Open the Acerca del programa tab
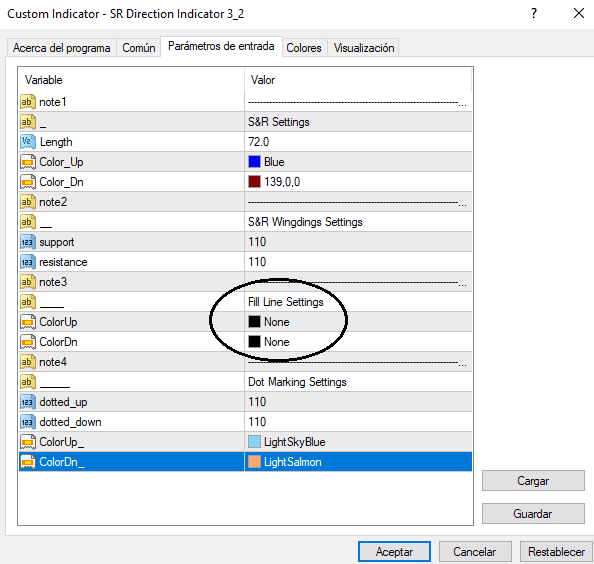 click(x=61, y=48)
